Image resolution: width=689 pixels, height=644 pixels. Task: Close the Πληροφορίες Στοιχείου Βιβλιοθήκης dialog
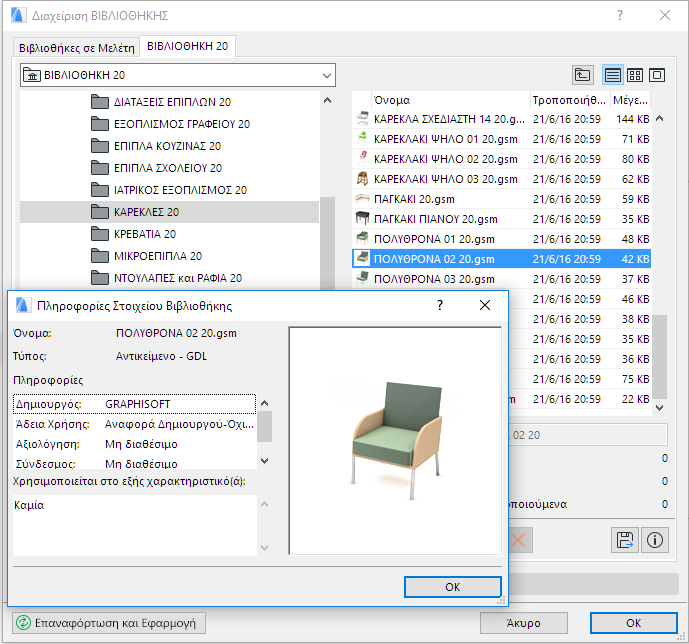[485, 305]
